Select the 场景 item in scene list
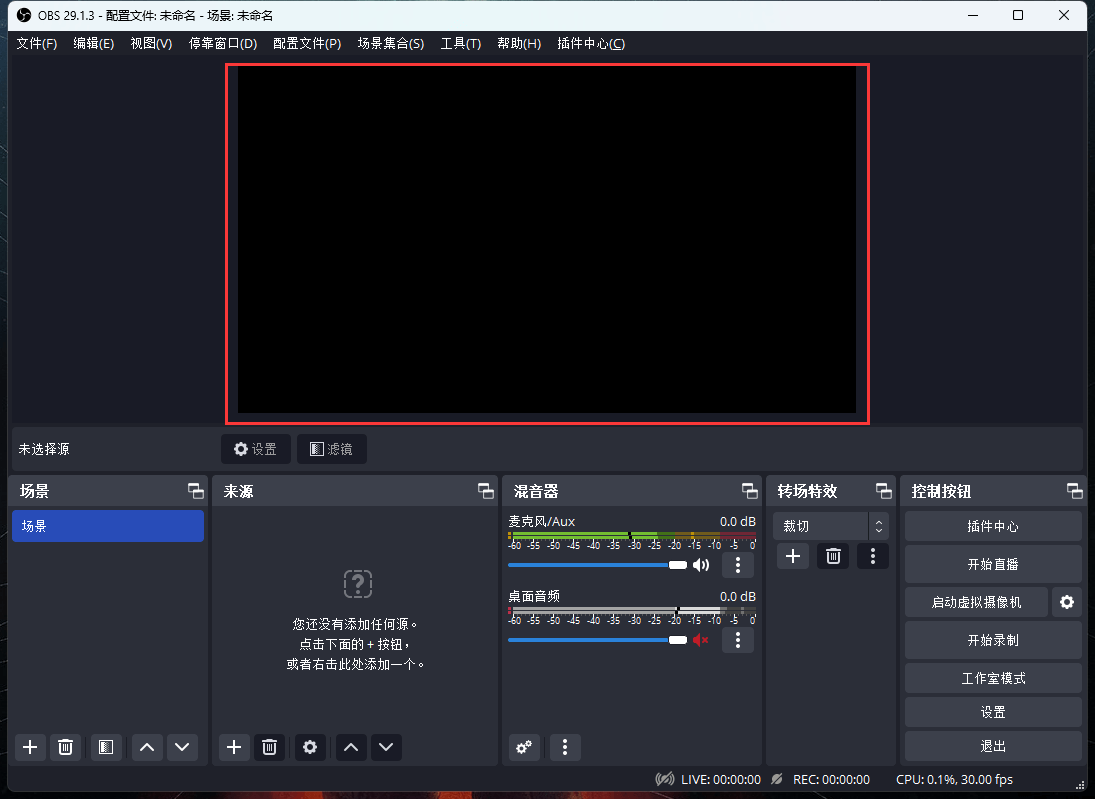 [x=108, y=526]
